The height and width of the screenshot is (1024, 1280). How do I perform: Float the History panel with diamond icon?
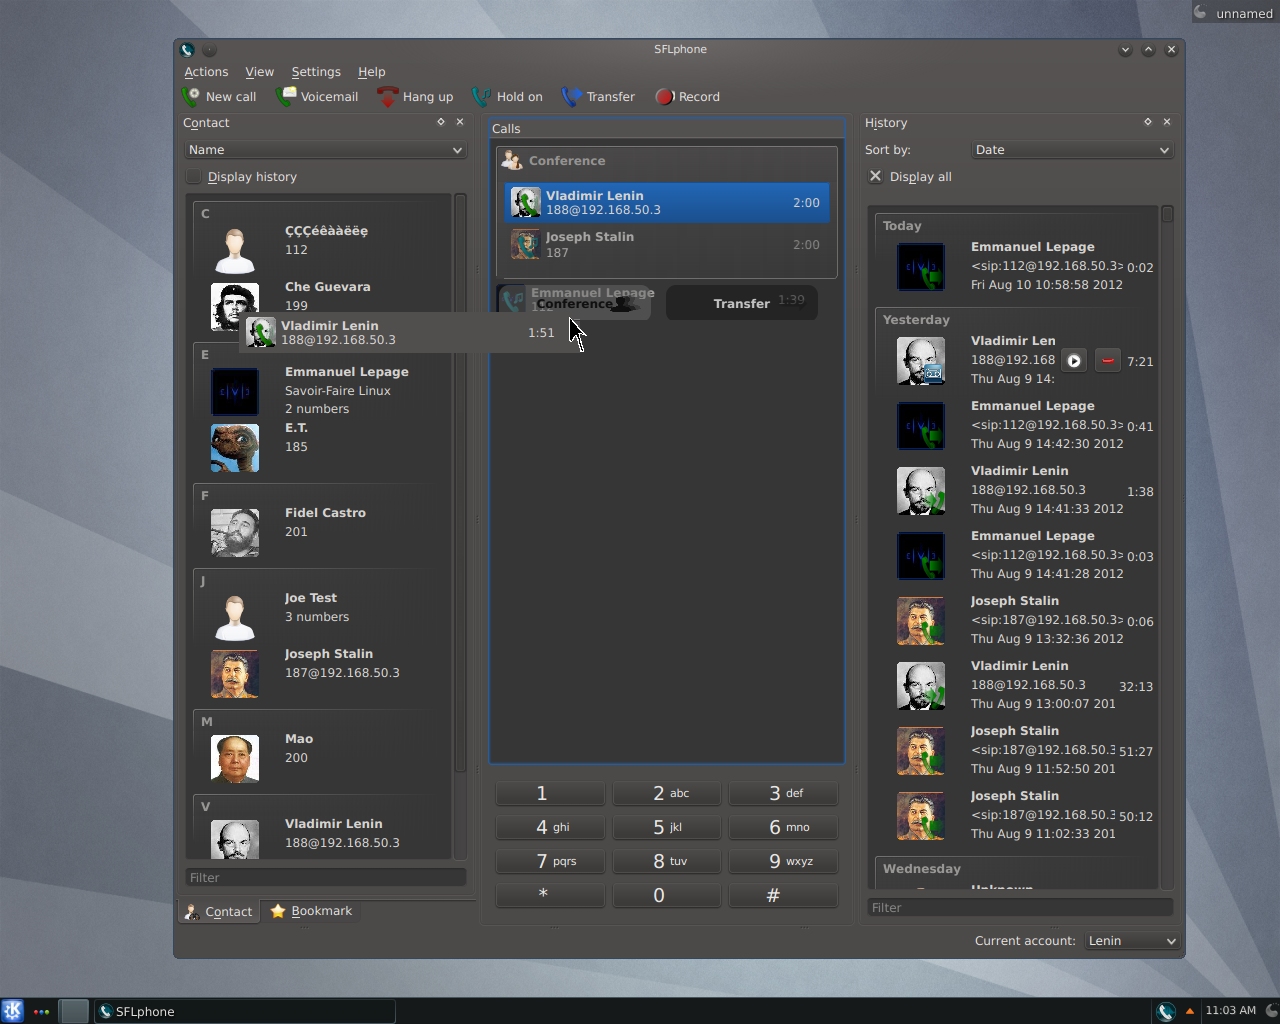pos(1147,122)
